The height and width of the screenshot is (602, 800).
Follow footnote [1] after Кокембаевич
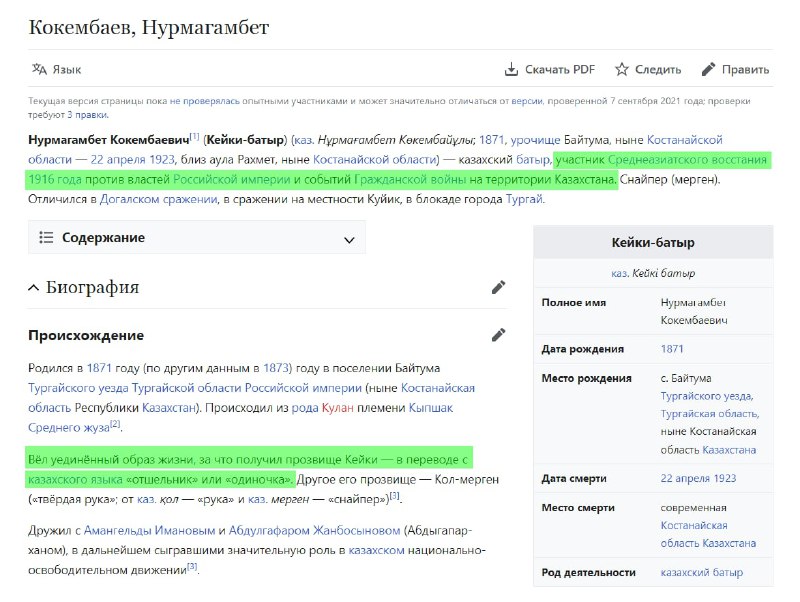coord(194,136)
